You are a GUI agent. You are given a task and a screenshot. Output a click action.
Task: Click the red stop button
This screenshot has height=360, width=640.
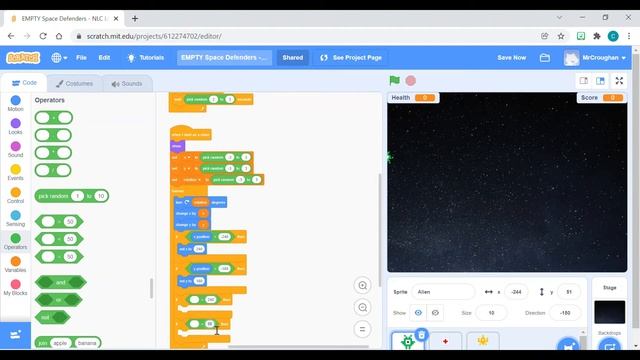[411, 80]
